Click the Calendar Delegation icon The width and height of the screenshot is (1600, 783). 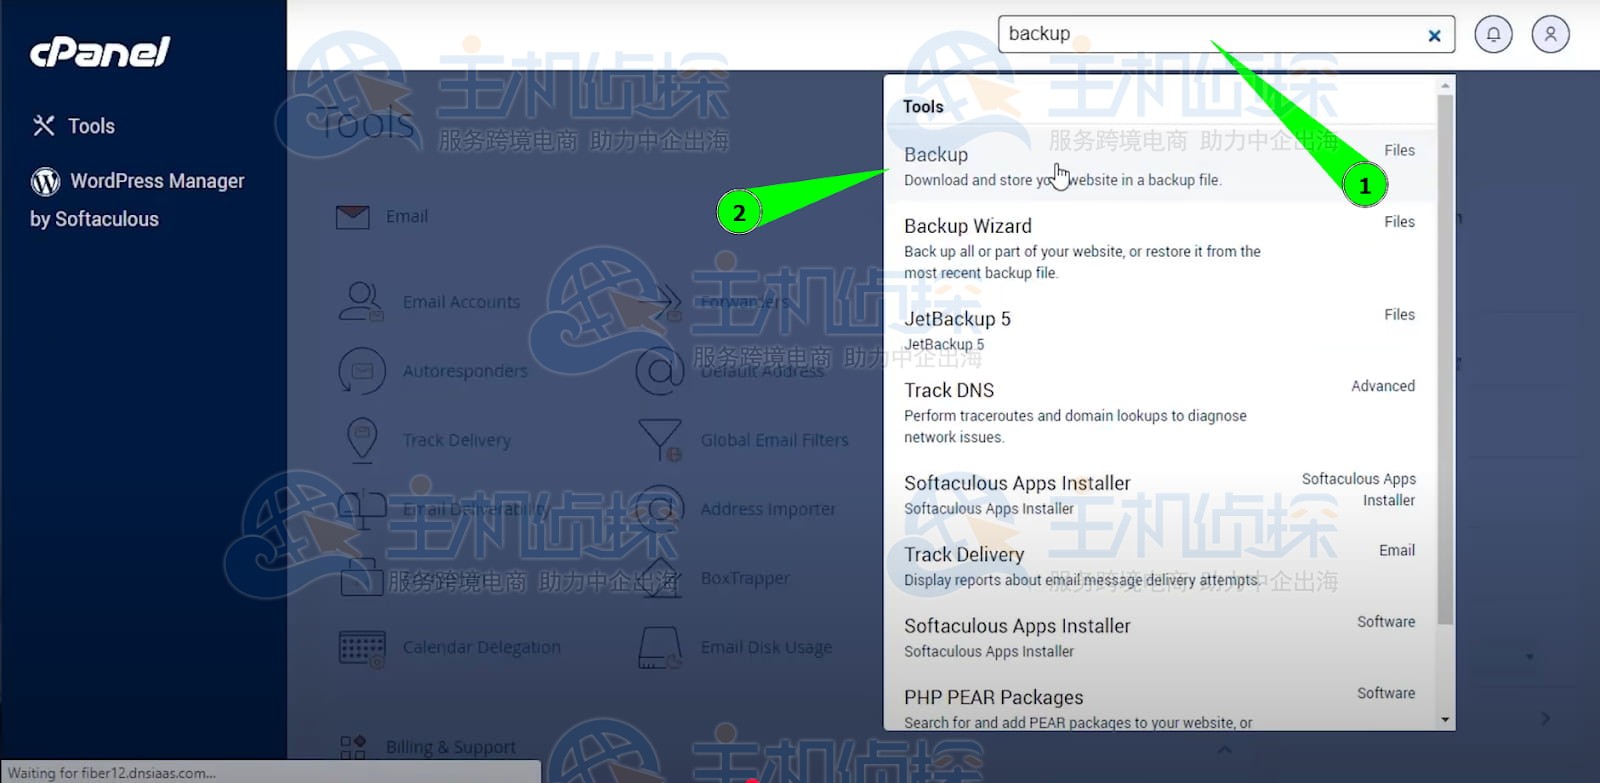tap(362, 648)
